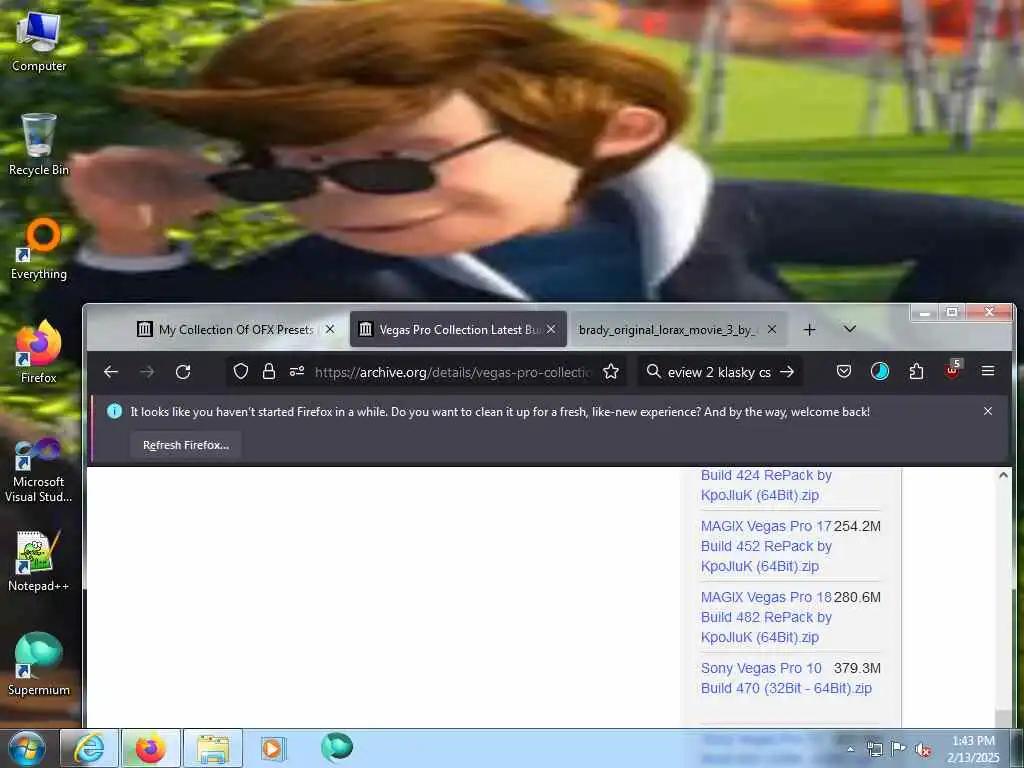Go back to the previous page in Firefox
The height and width of the screenshot is (768, 1024).
111,372
